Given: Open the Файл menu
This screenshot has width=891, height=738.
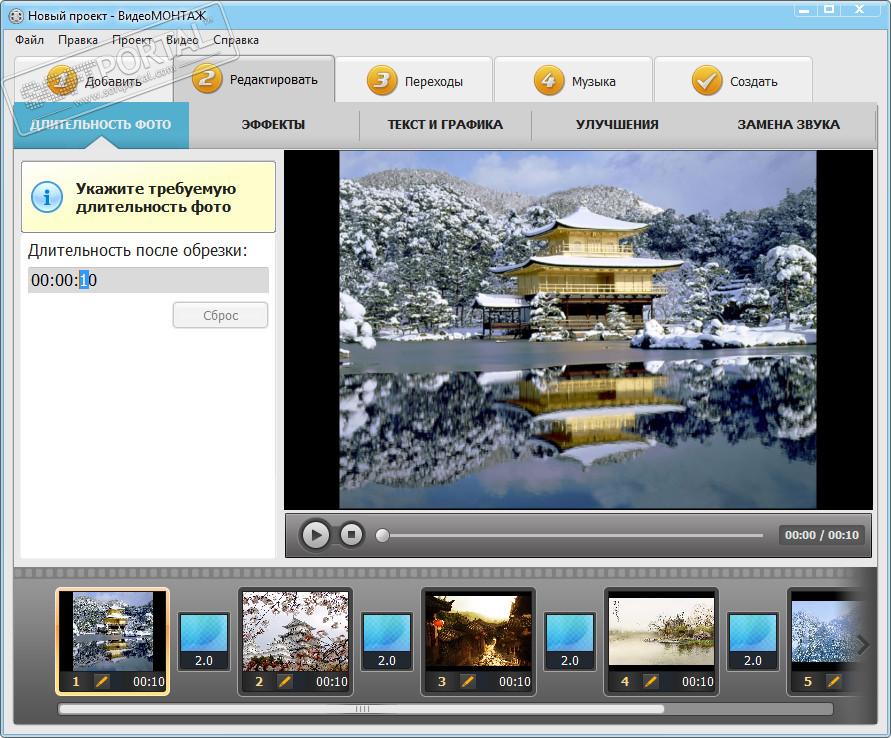Looking at the screenshot, I should click(30, 40).
